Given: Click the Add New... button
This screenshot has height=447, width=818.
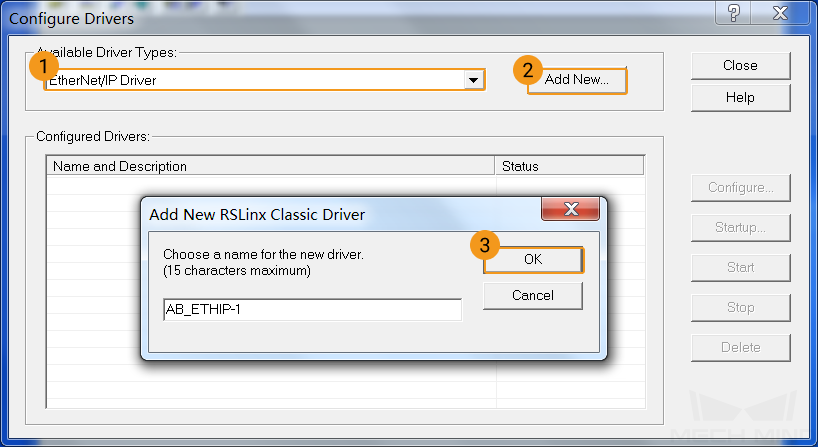Looking at the screenshot, I should click(576, 80).
